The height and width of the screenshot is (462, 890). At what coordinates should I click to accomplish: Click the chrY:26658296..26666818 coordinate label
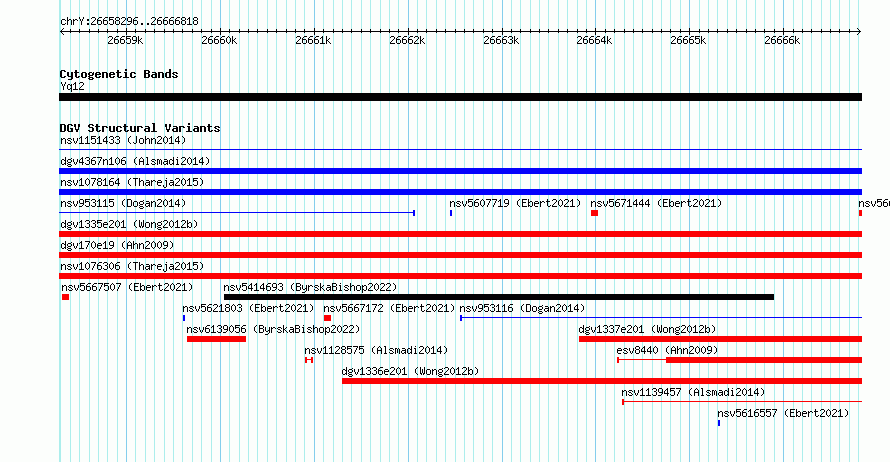tap(129, 22)
